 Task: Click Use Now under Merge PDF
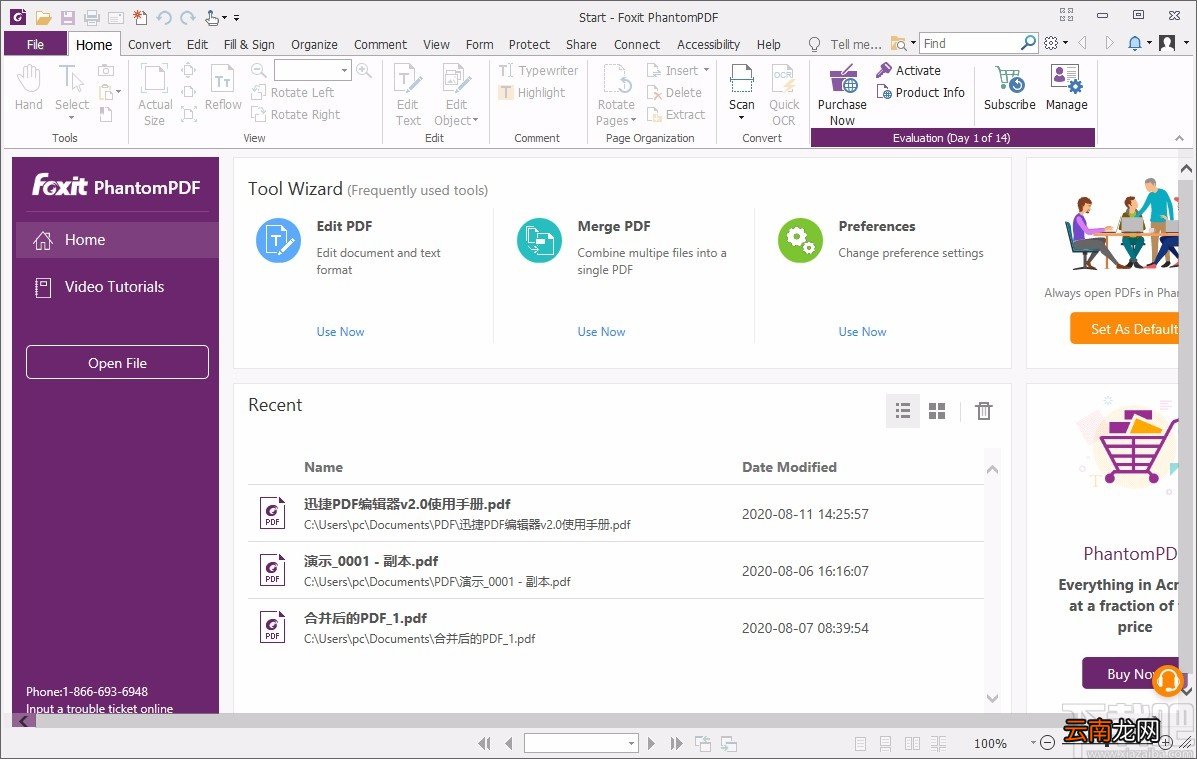(601, 331)
